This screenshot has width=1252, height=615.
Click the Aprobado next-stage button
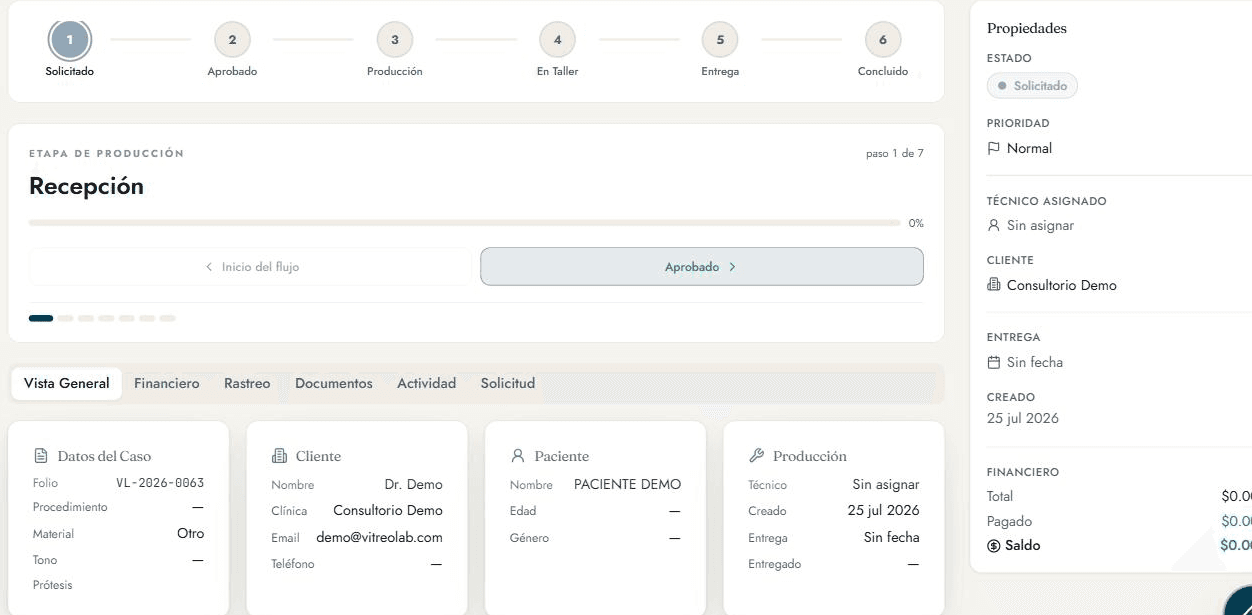pyautogui.click(x=701, y=267)
